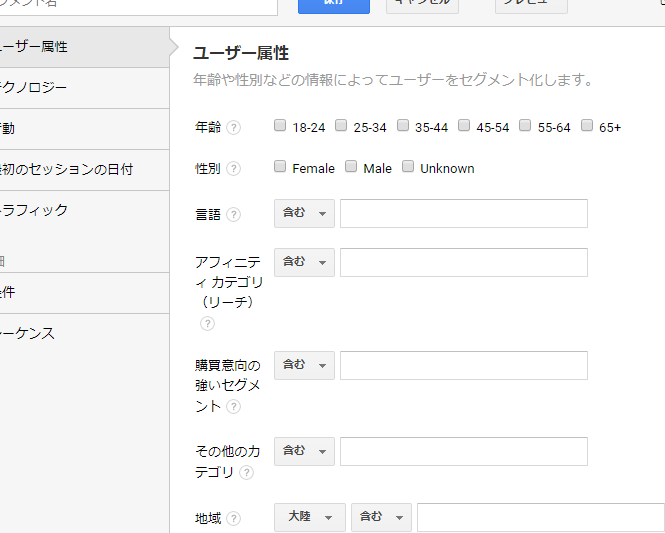Open help icon next to 言語
This screenshot has width=665, height=533.
tap(233, 215)
